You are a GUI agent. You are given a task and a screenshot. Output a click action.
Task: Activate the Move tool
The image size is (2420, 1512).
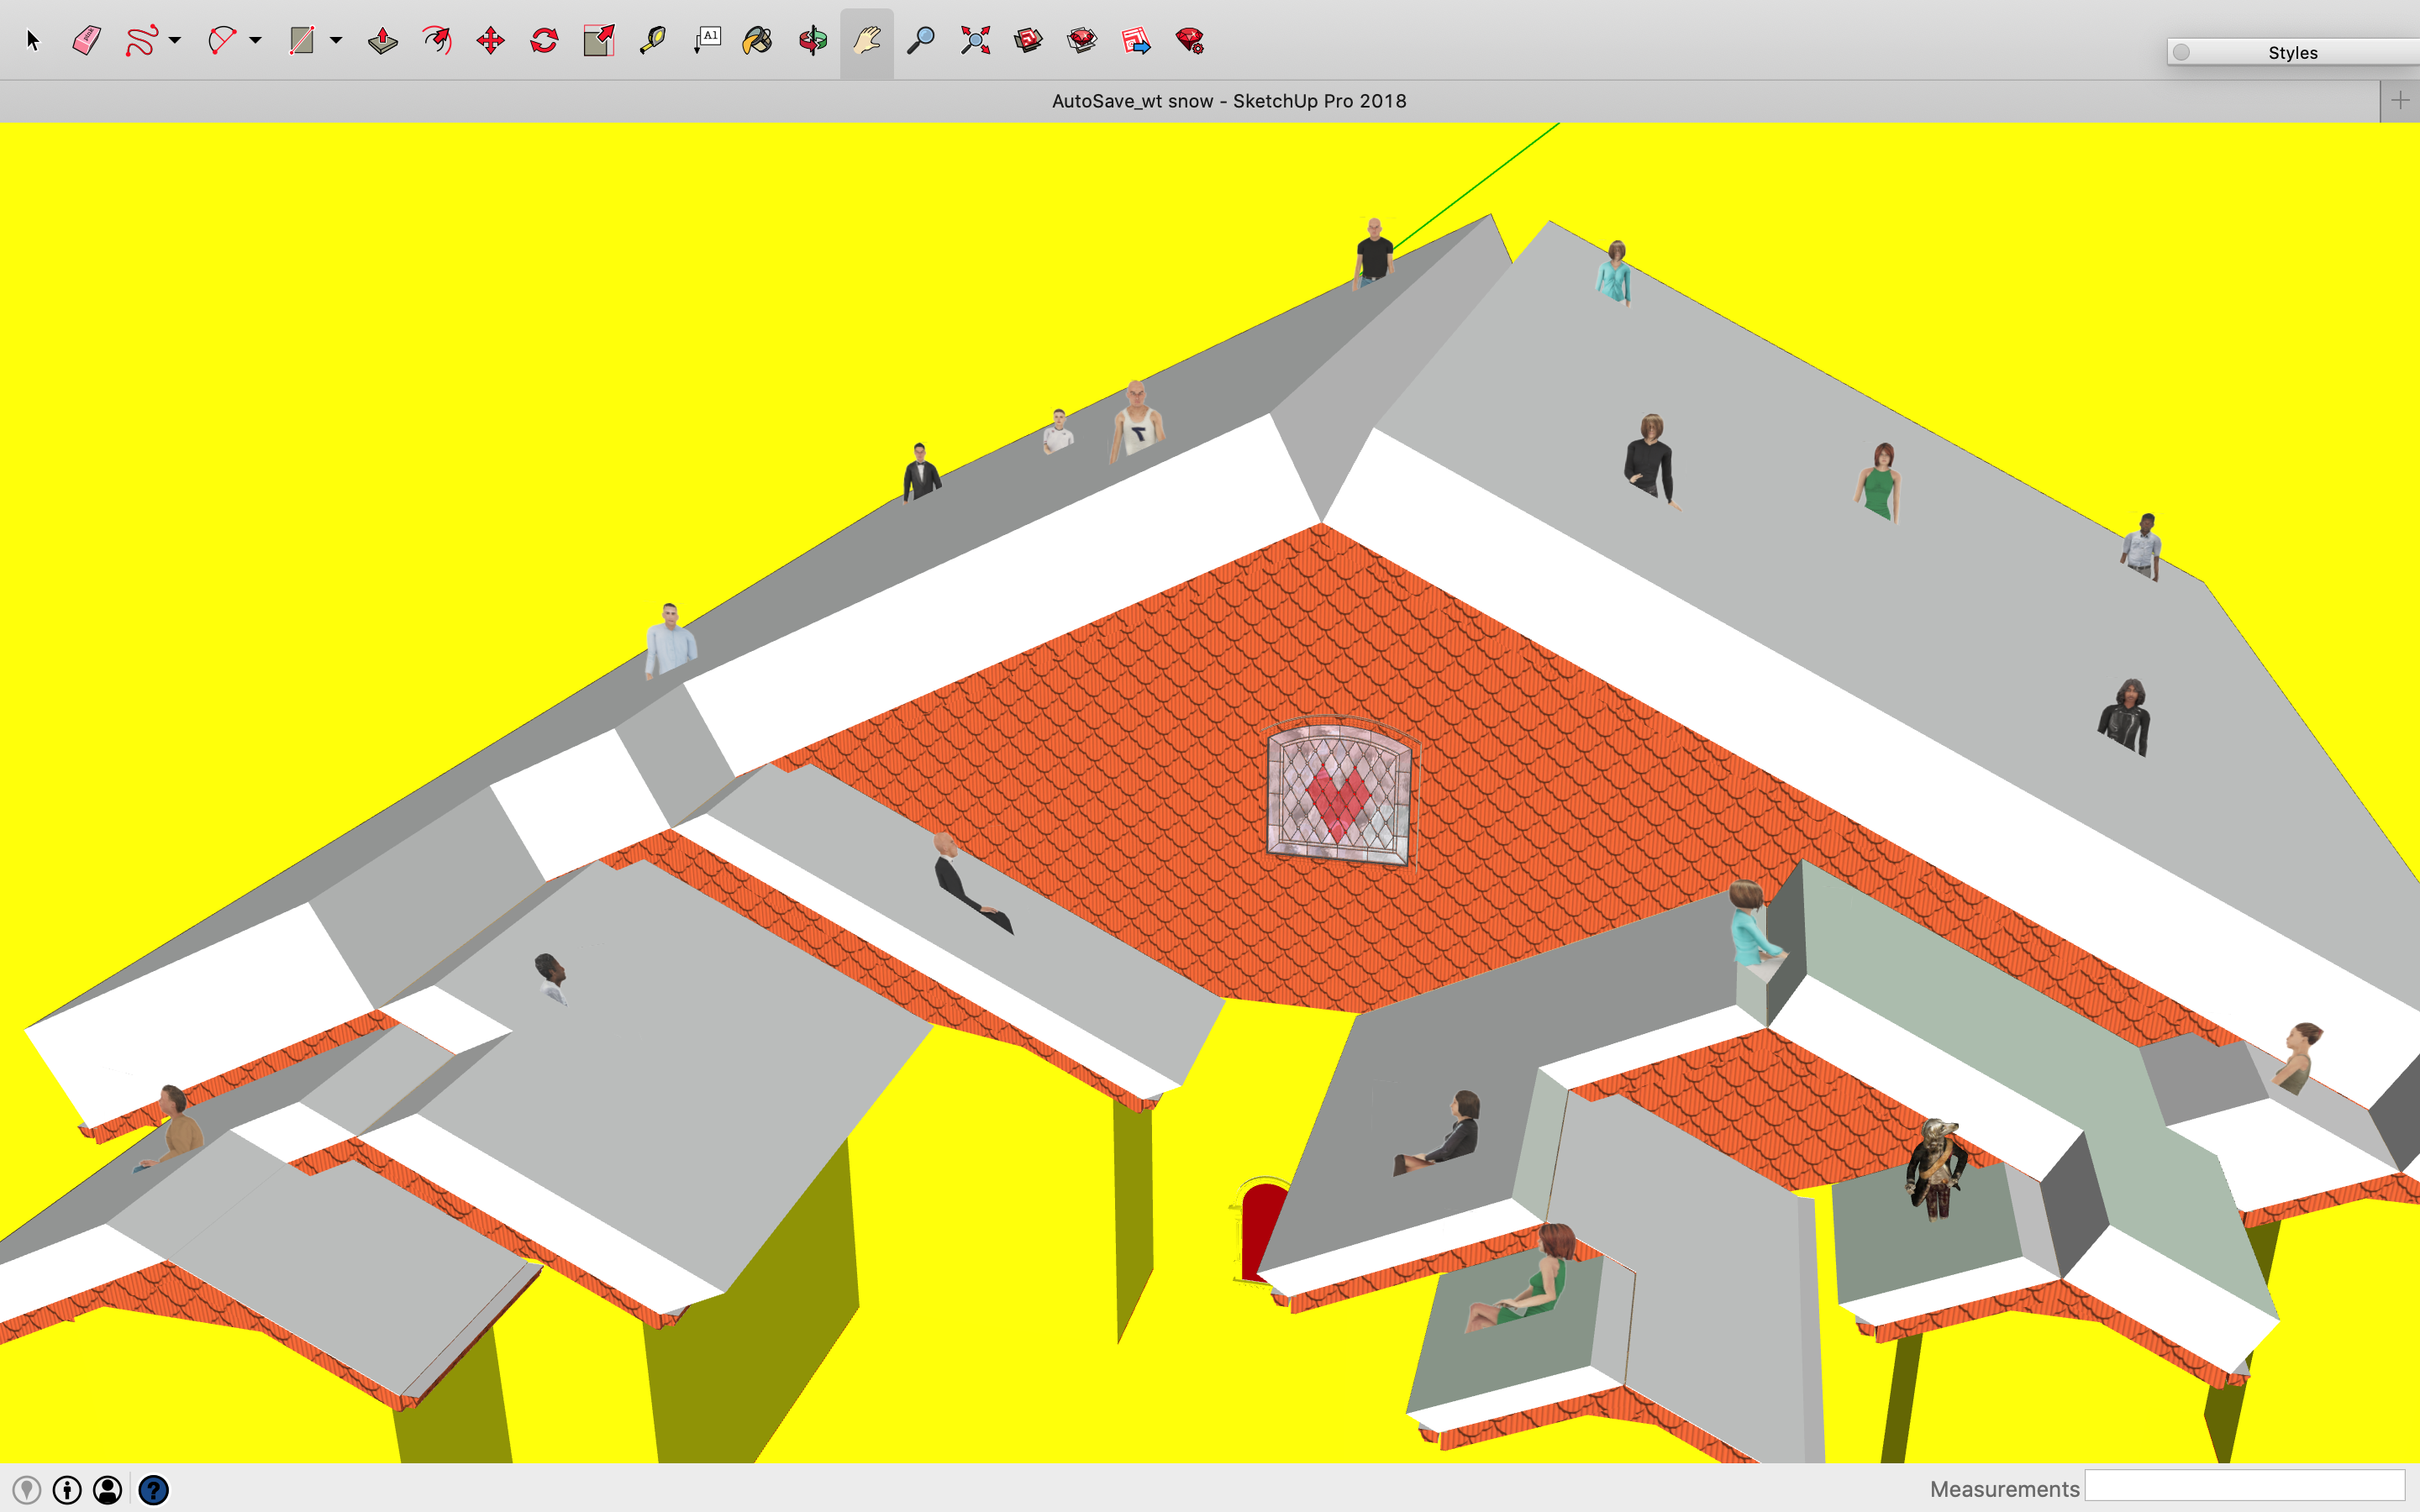pos(490,40)
